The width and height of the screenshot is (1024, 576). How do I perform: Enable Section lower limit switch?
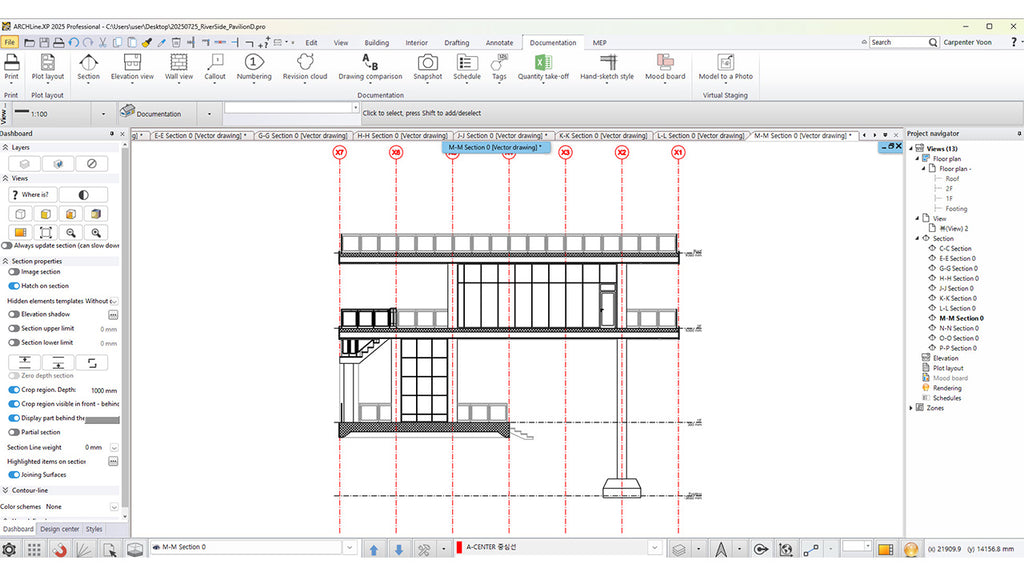(x=14, y=342)
